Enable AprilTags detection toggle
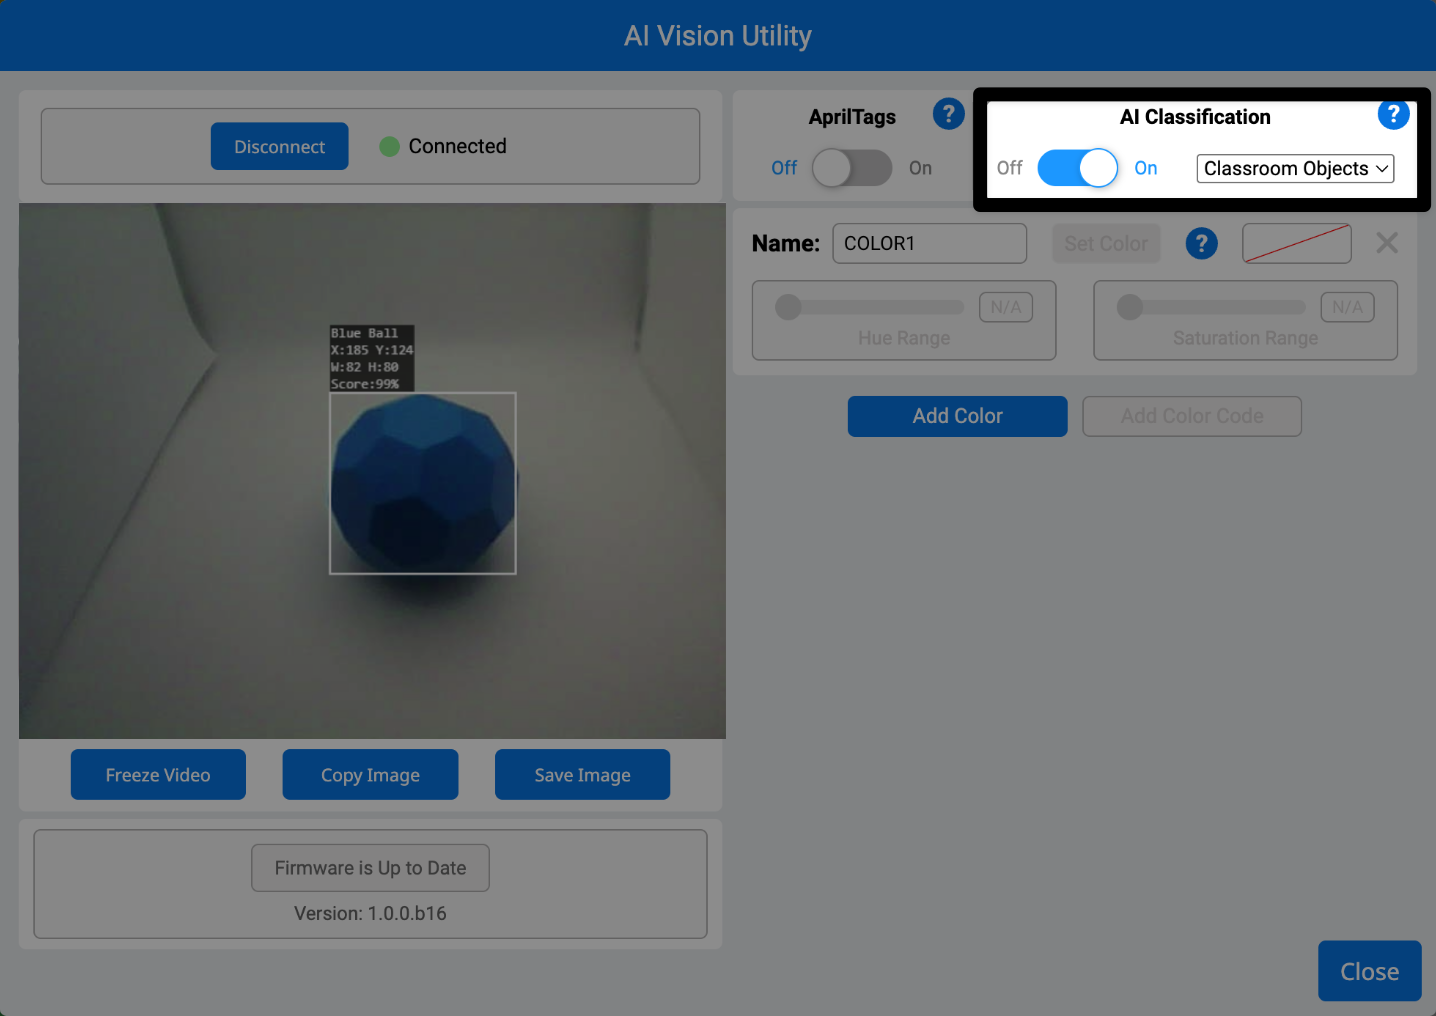 852,168
